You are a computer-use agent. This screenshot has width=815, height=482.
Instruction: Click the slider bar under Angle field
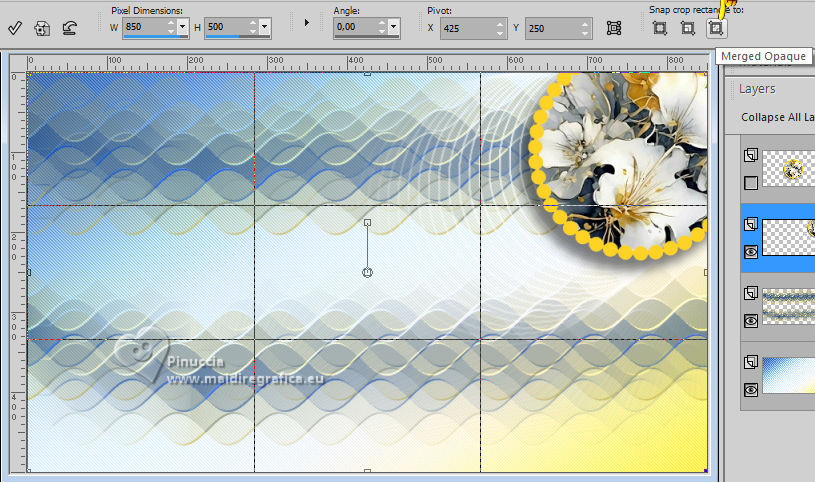[x=367, y=37]
